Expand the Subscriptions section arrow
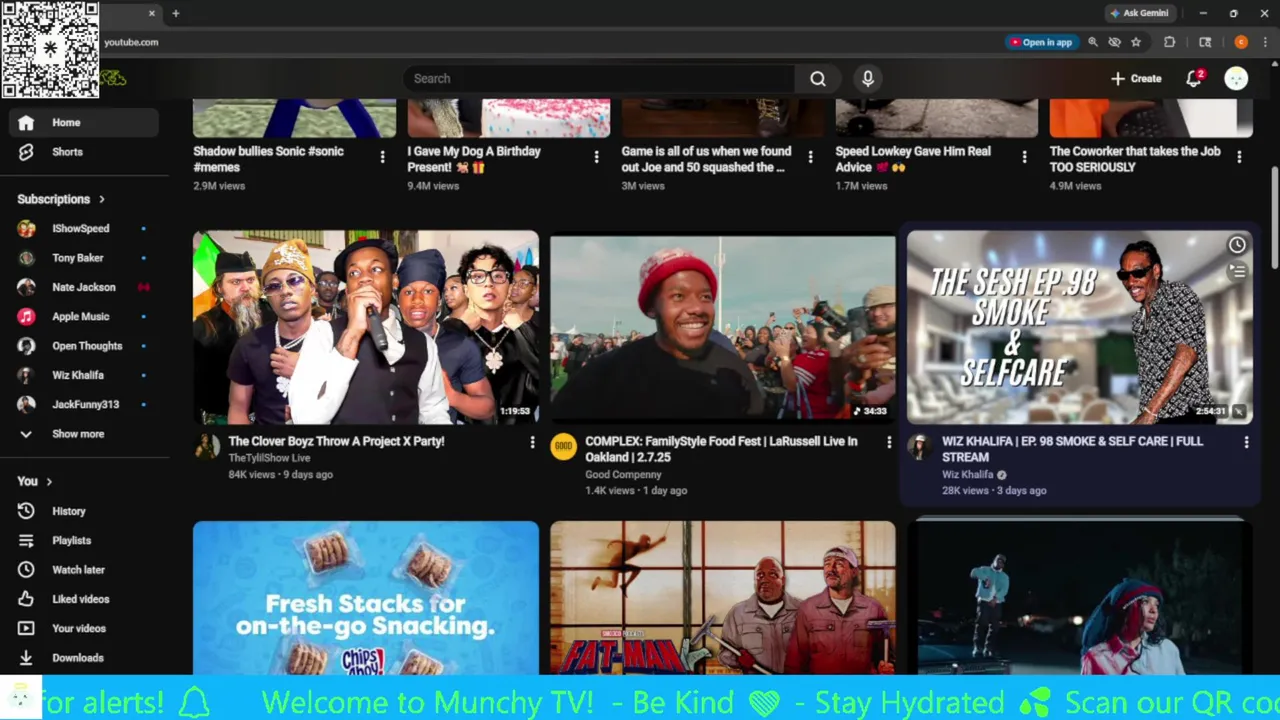The image size is (1280, 720). point(101,199)
